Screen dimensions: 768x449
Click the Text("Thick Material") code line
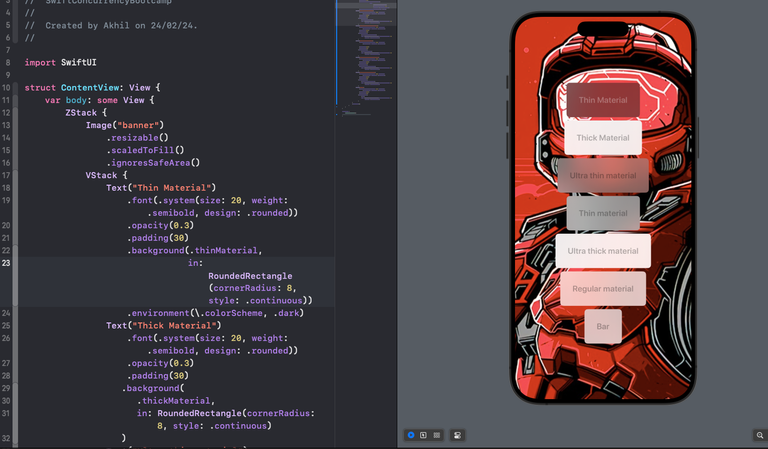pyautogui.click(x=164, y=326)
